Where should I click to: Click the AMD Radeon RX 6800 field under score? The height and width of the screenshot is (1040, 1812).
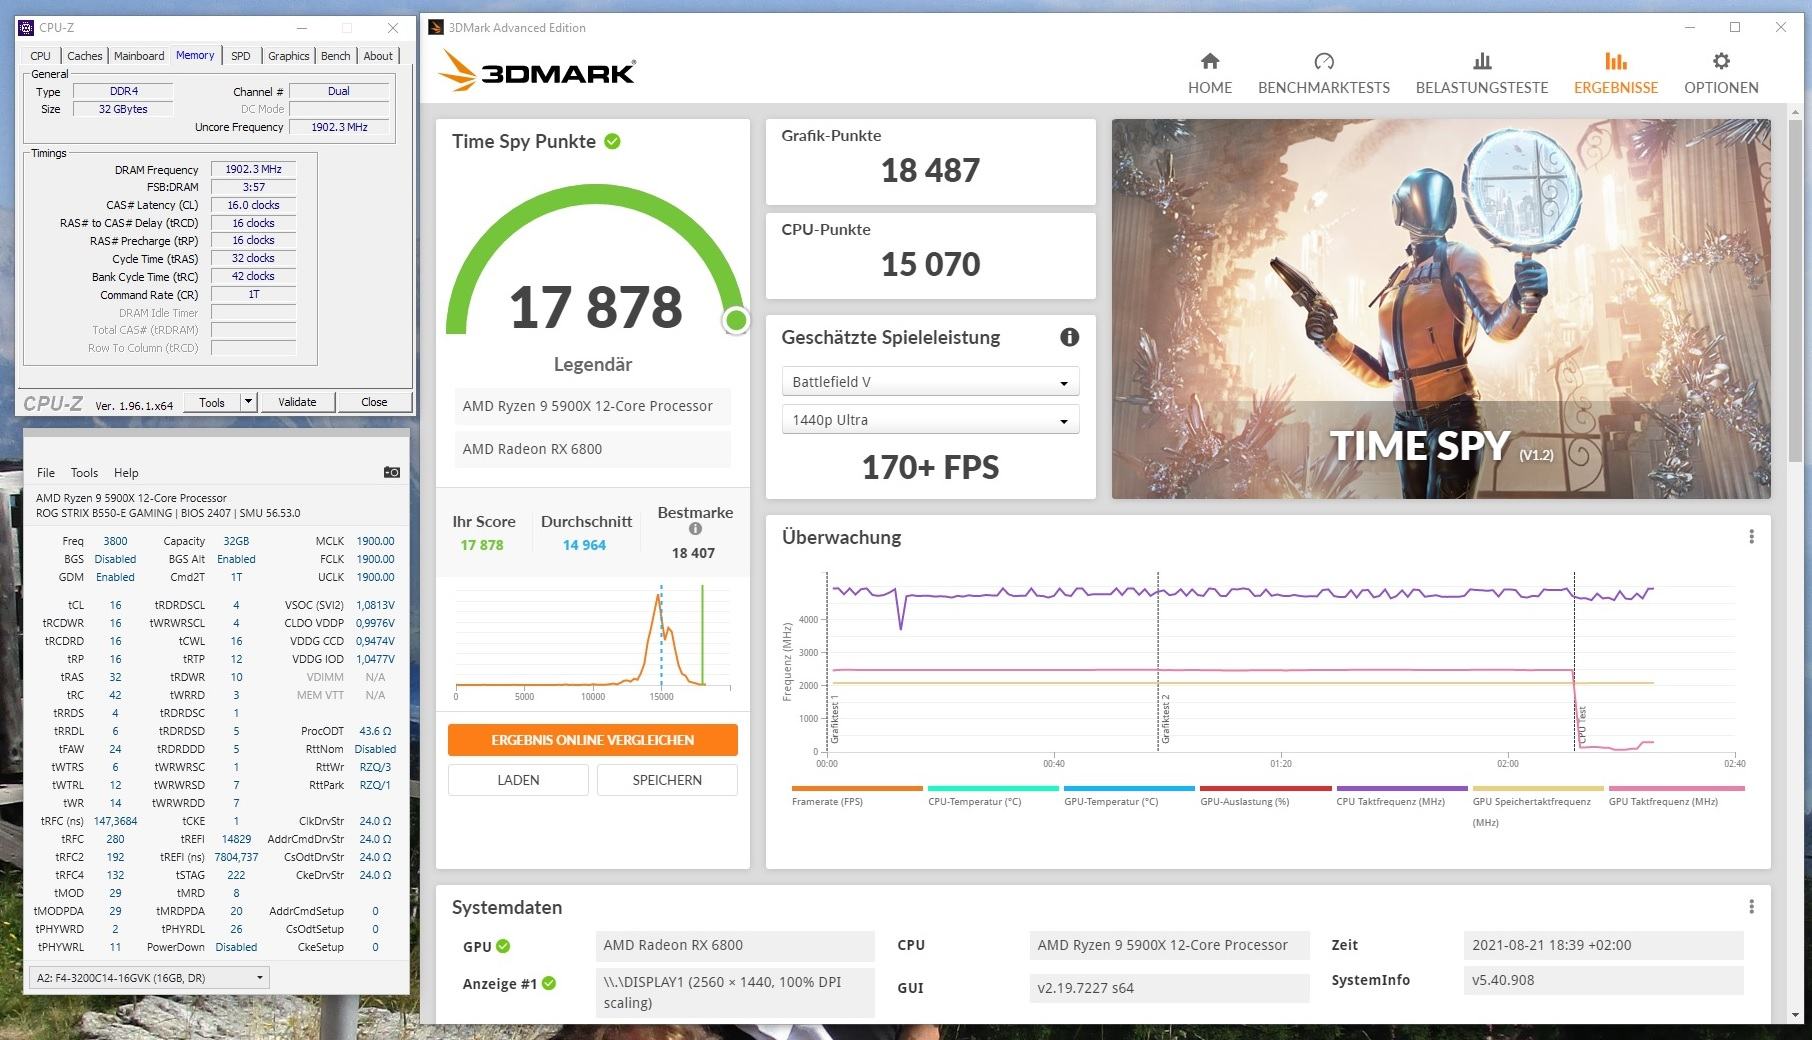point(592,449)
